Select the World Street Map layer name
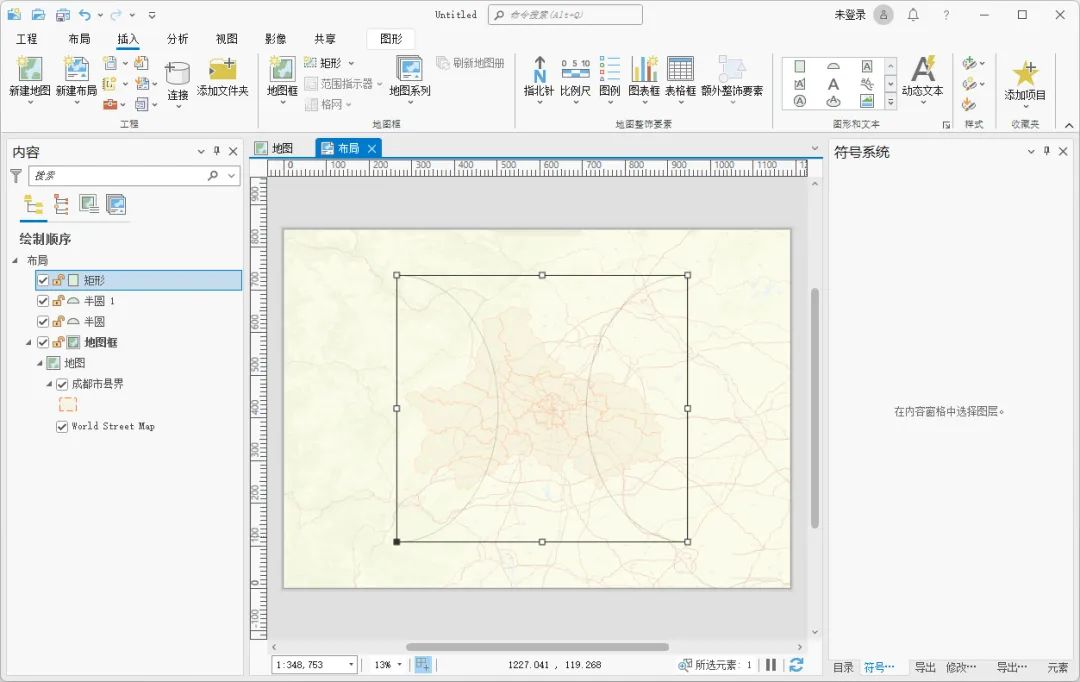The height and width of the screenshot is (682, 1080). (113, 426)
